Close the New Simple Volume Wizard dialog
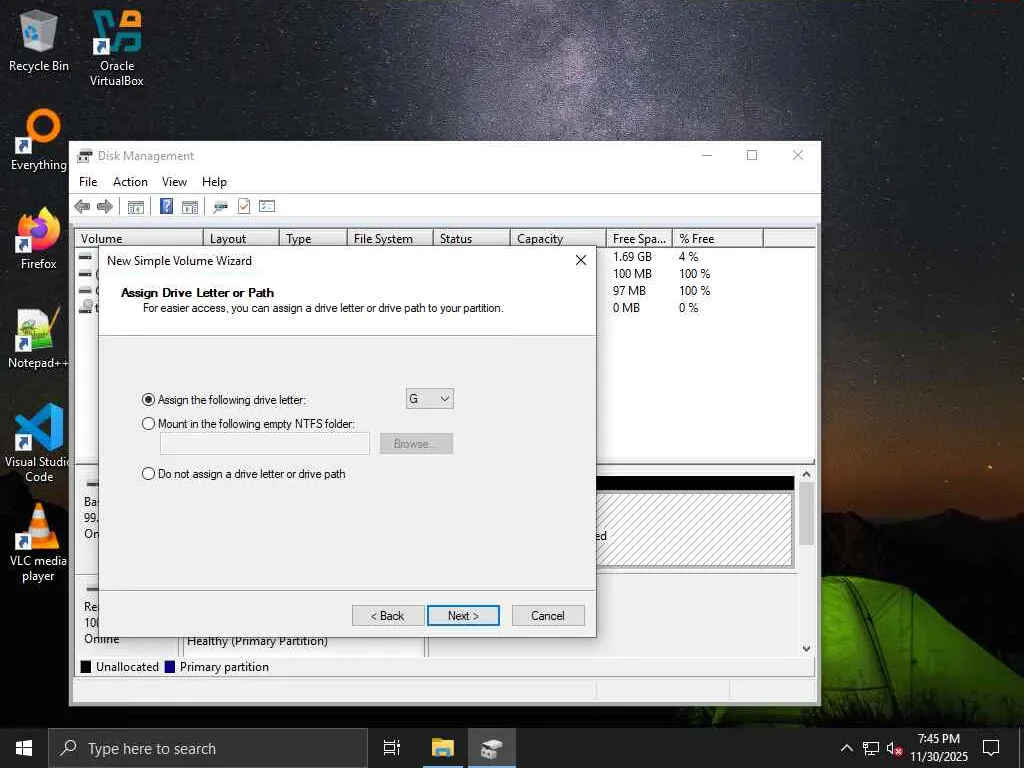1024x768 pixels. point(581,261)
